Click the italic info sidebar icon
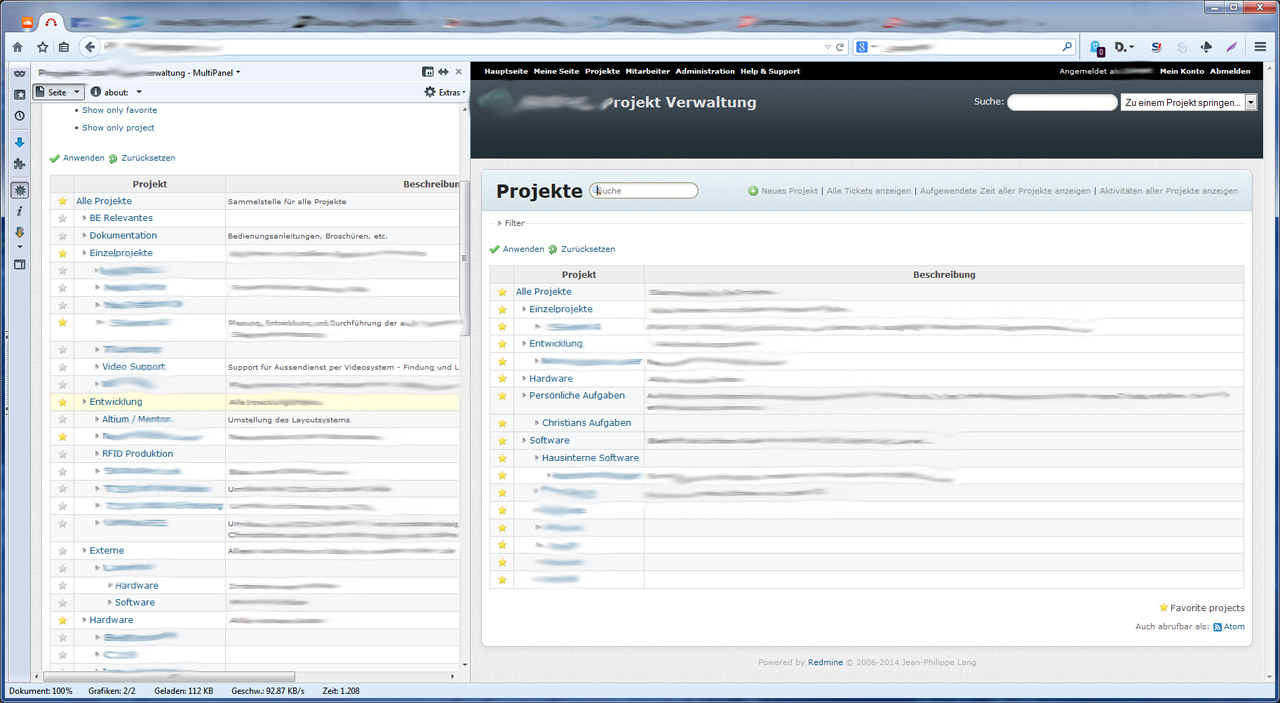This screenshot has height=703, width=1280. pyautogui.click(x=19, y=211)
